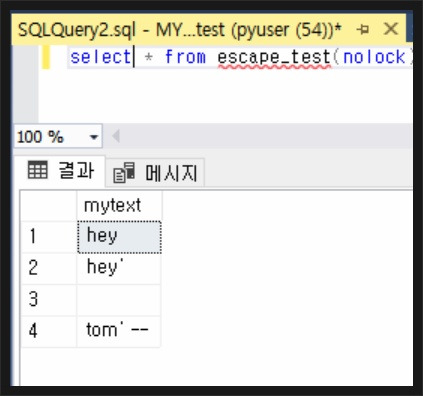Switch to the 메시지 messages tab
The image size is (423, 396).
click(155, 173)
